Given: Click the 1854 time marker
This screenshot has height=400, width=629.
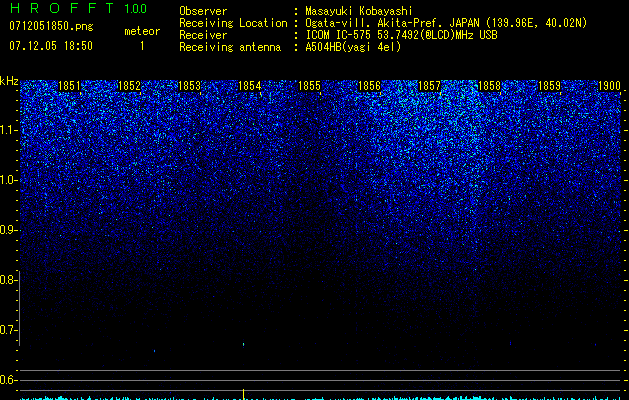Looking at the screenshot, I should click(250, 86).
